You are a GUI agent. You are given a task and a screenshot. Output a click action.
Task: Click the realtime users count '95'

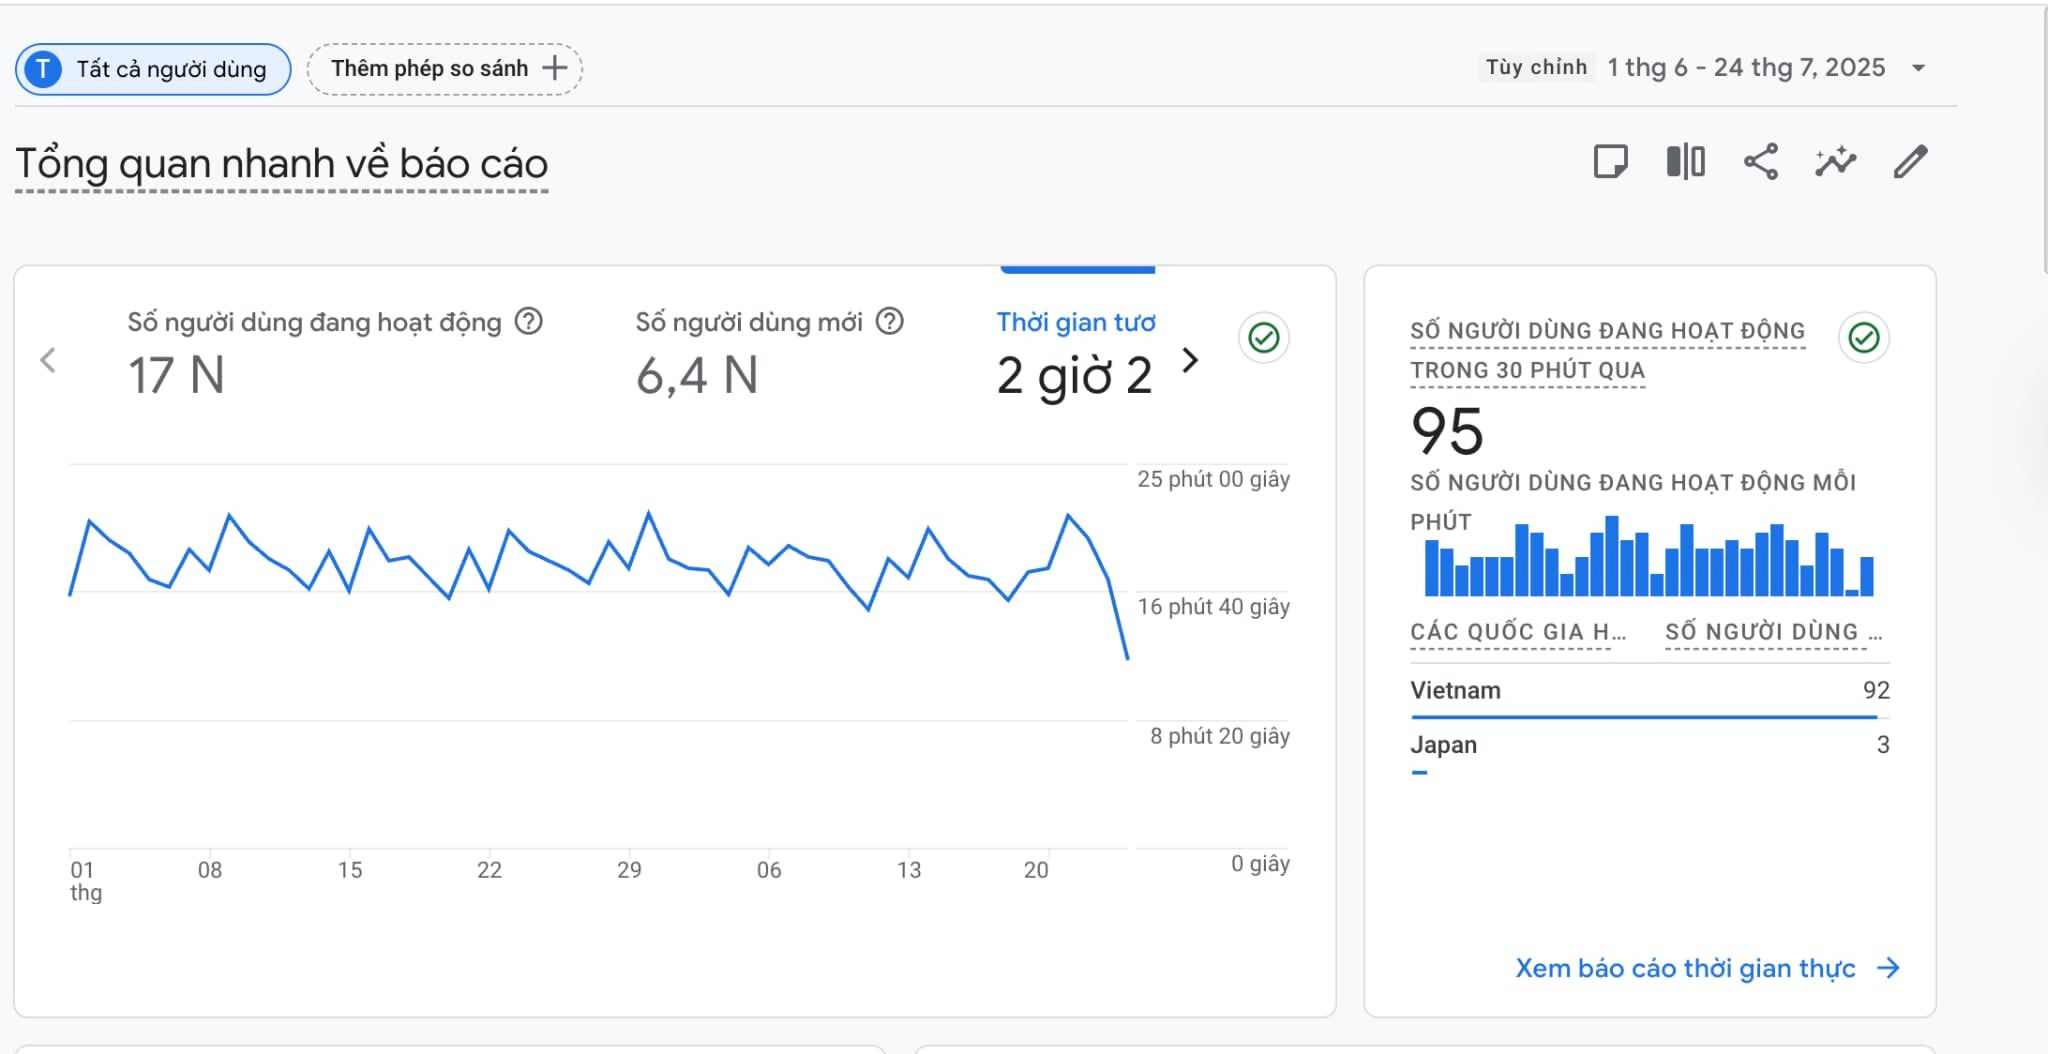[1447, 432]
